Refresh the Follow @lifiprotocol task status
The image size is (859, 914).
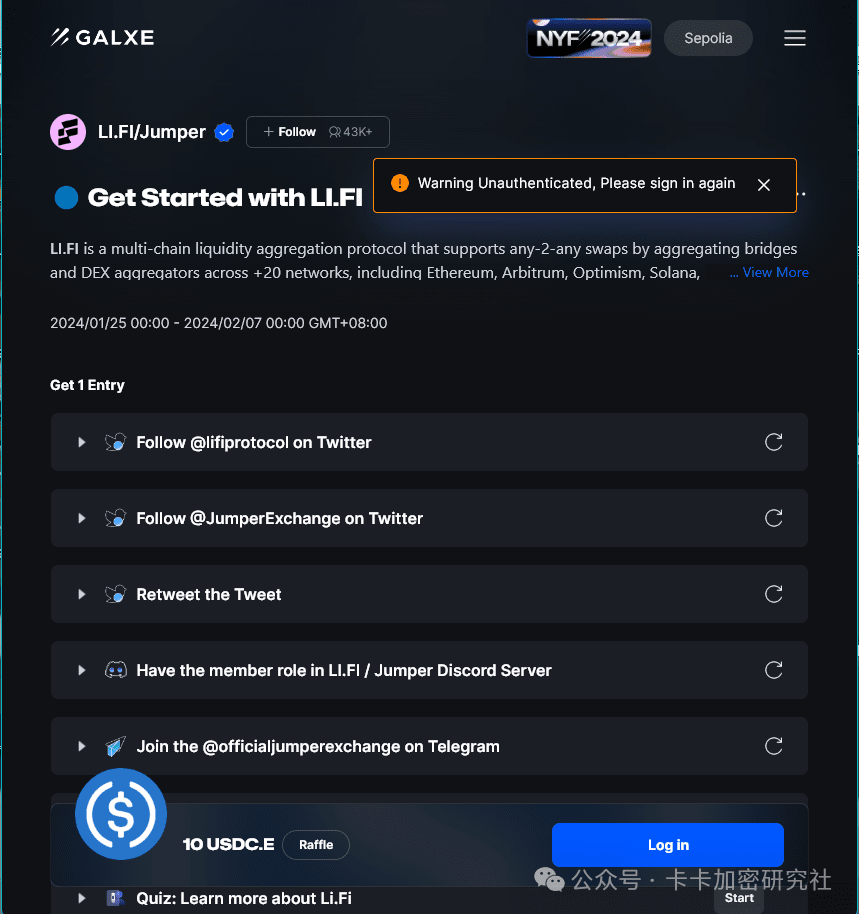click(x=773, y=442)
